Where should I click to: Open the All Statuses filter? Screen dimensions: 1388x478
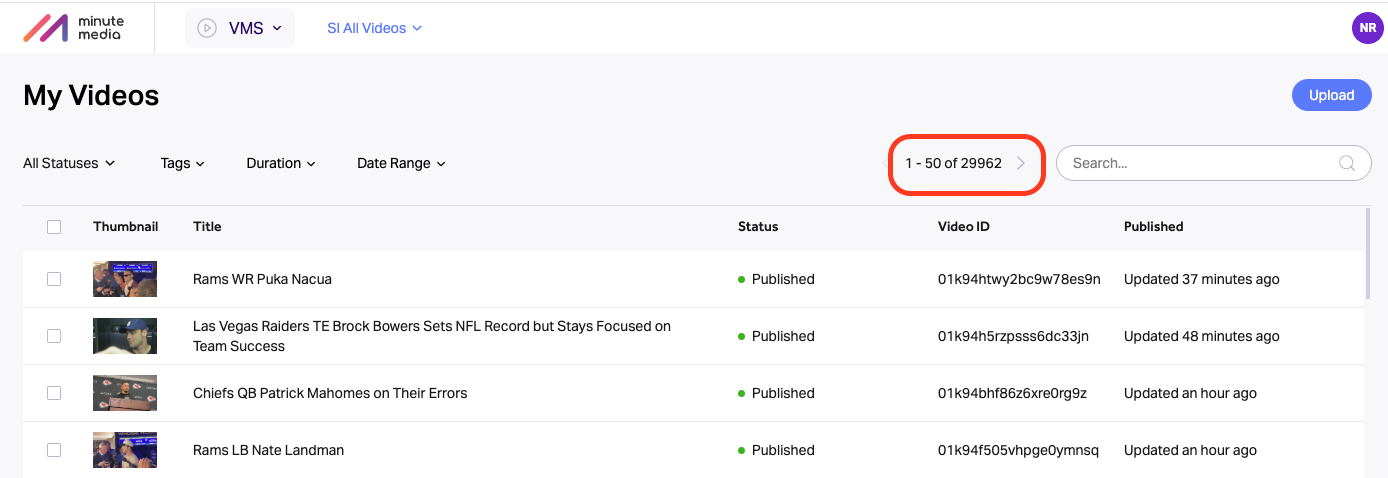[x=69, y=163]
